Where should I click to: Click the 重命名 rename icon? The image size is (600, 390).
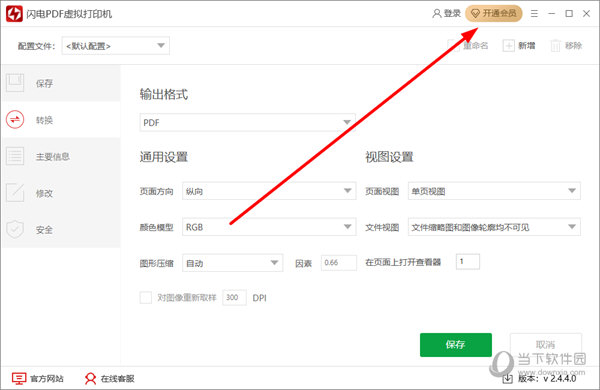click(453, 46)
